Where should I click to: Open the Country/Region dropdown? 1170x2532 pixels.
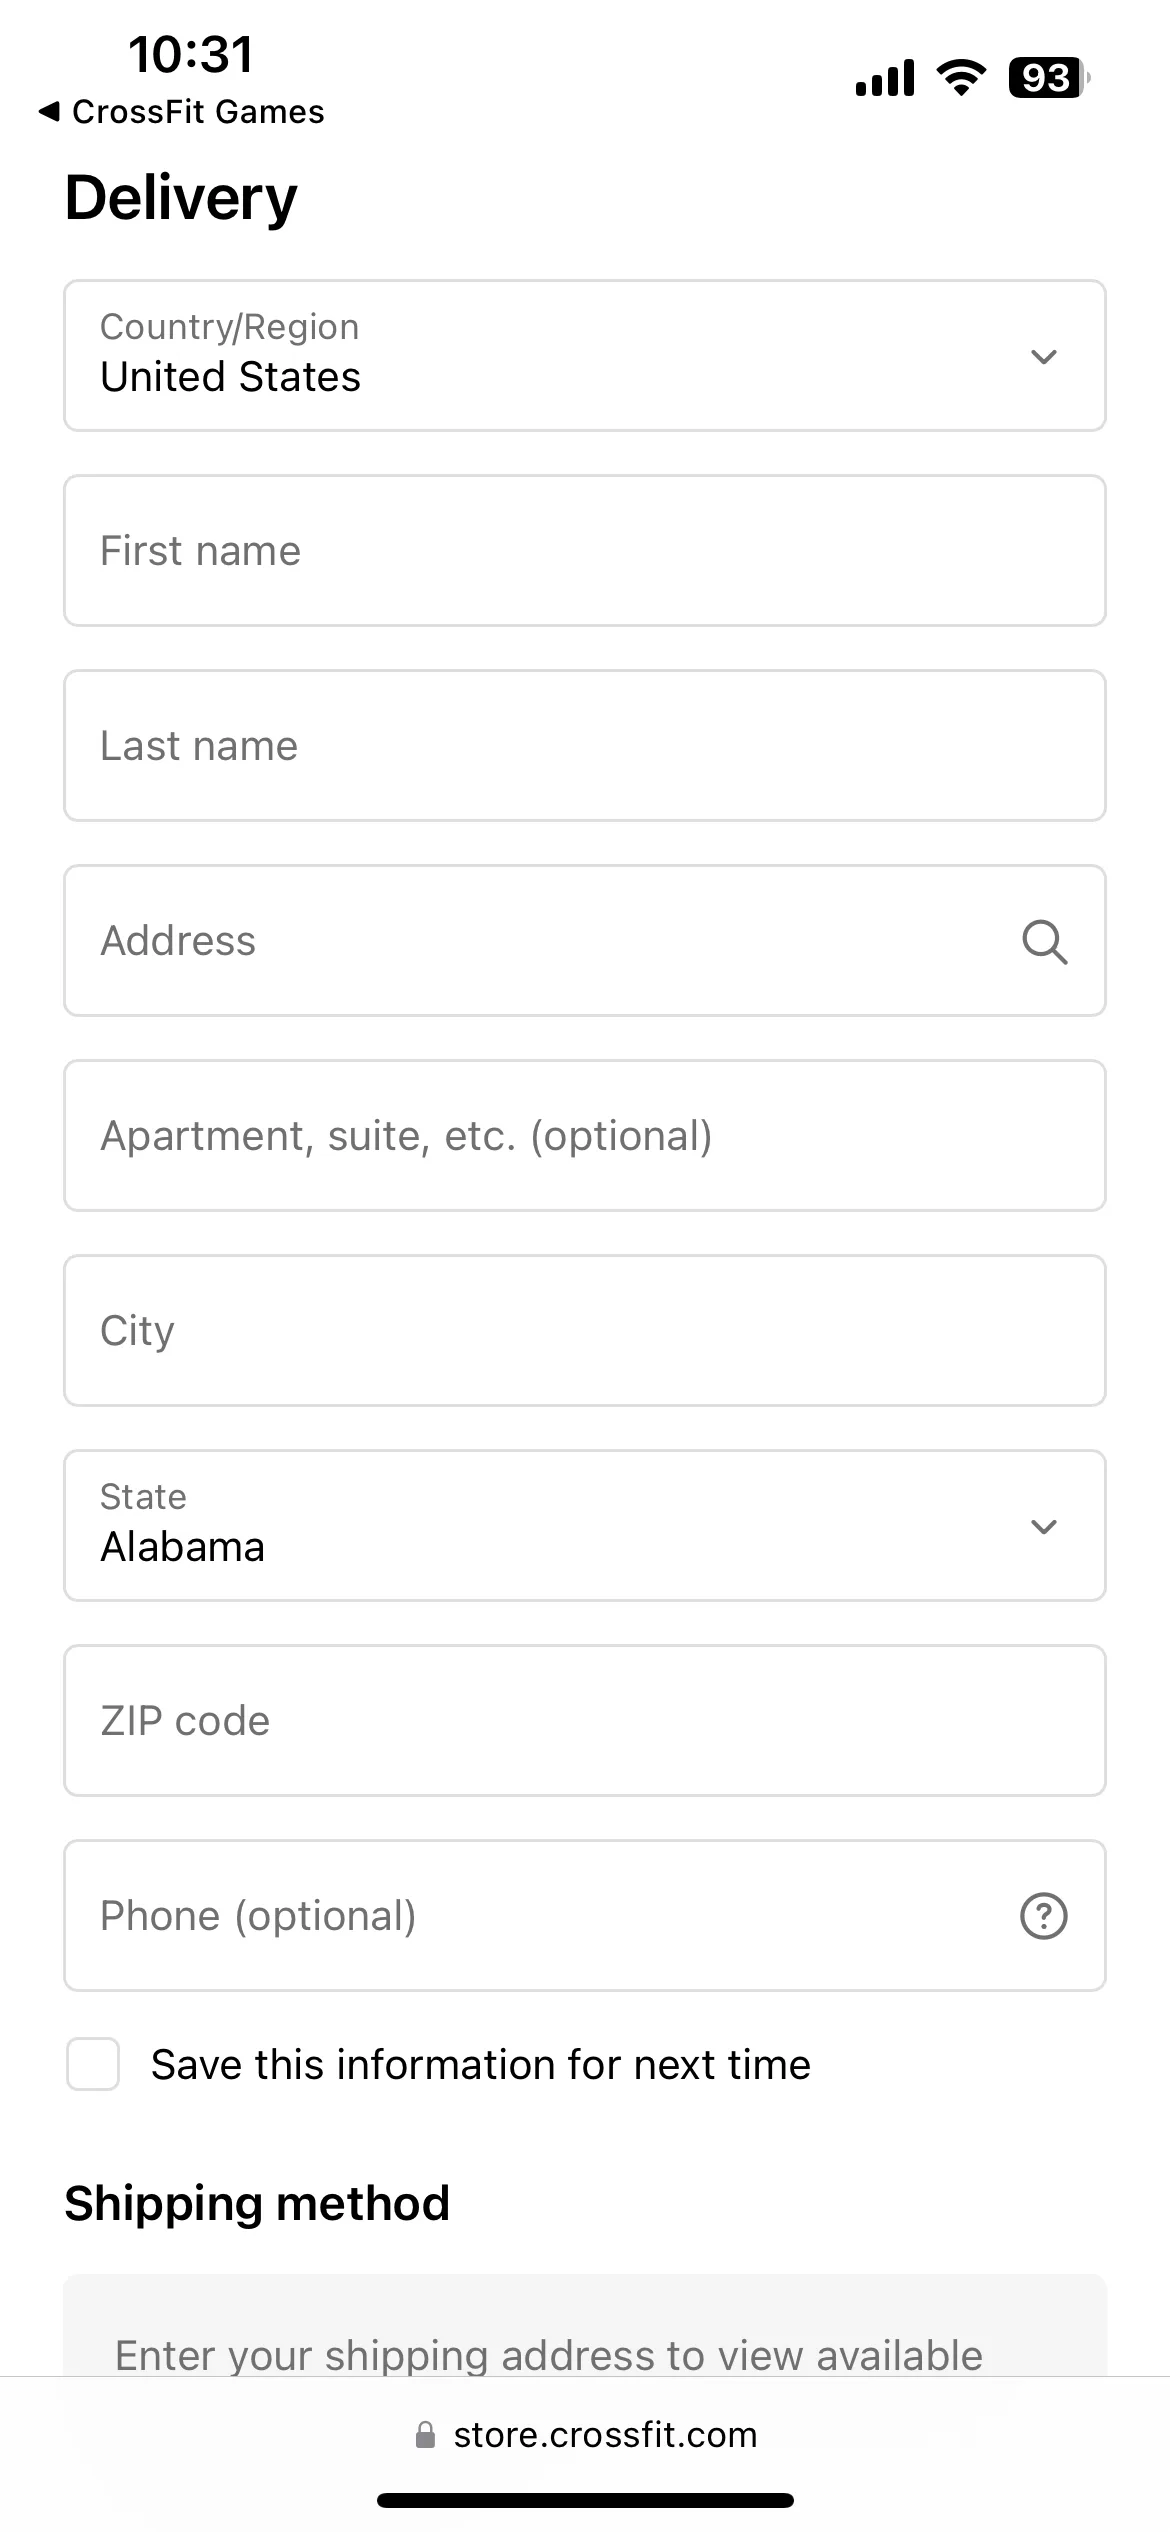pos(585,356)
